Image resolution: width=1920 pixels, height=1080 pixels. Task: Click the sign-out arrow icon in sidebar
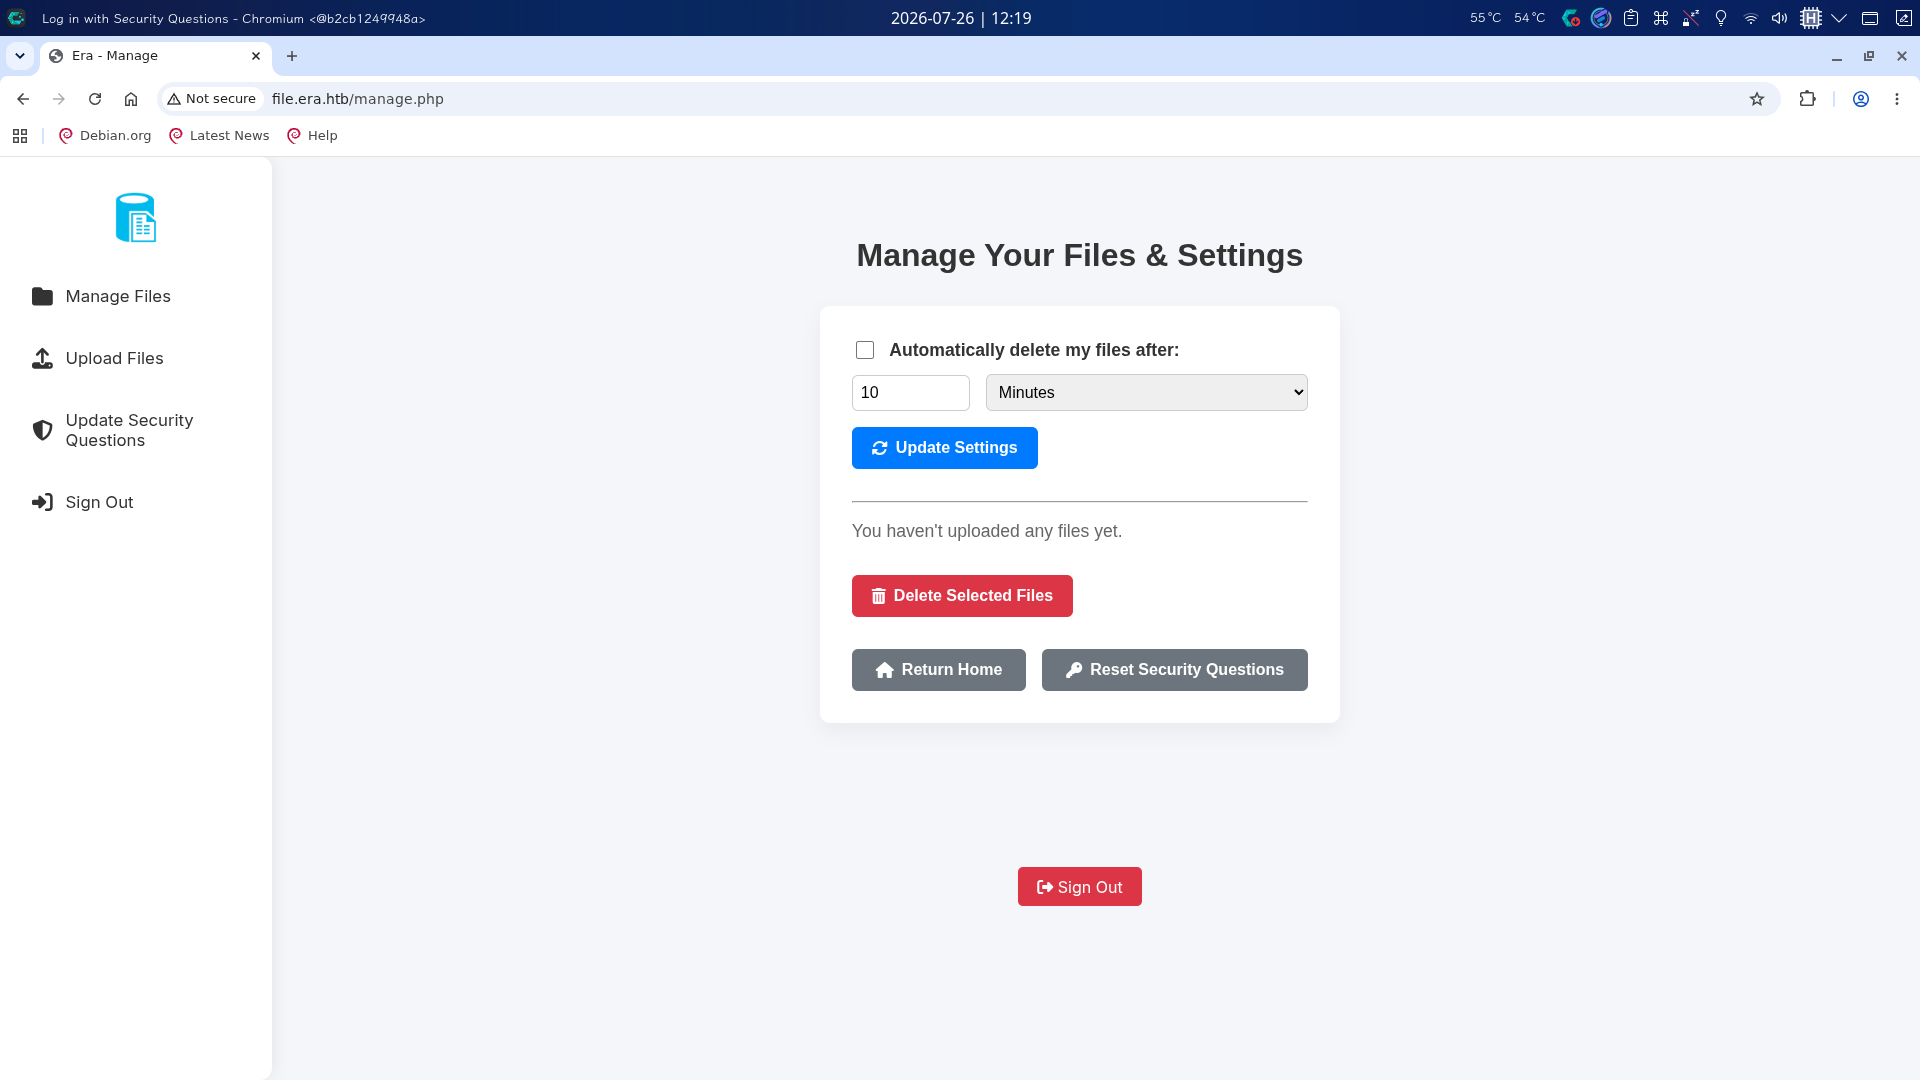click(x=42, y=503)
